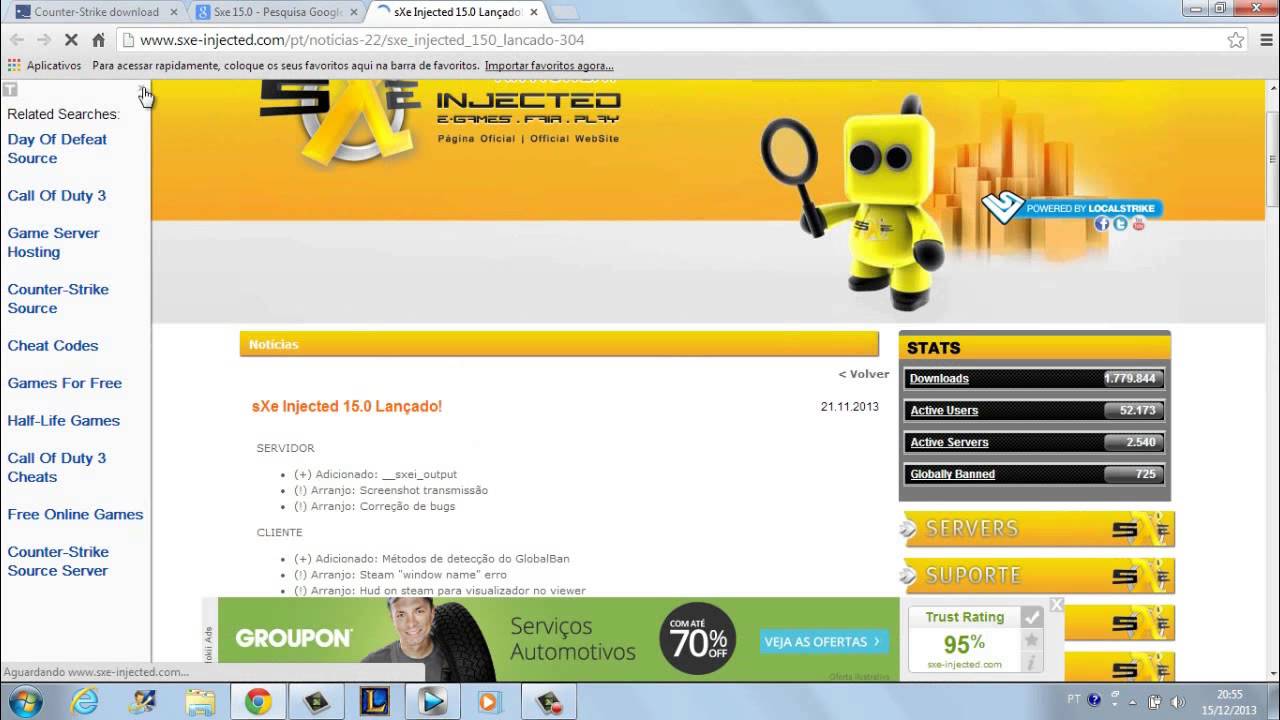Click the volume icon in system tray
The height and width of the screenshot is (720, 1280).
click(x=1177, y=701)
